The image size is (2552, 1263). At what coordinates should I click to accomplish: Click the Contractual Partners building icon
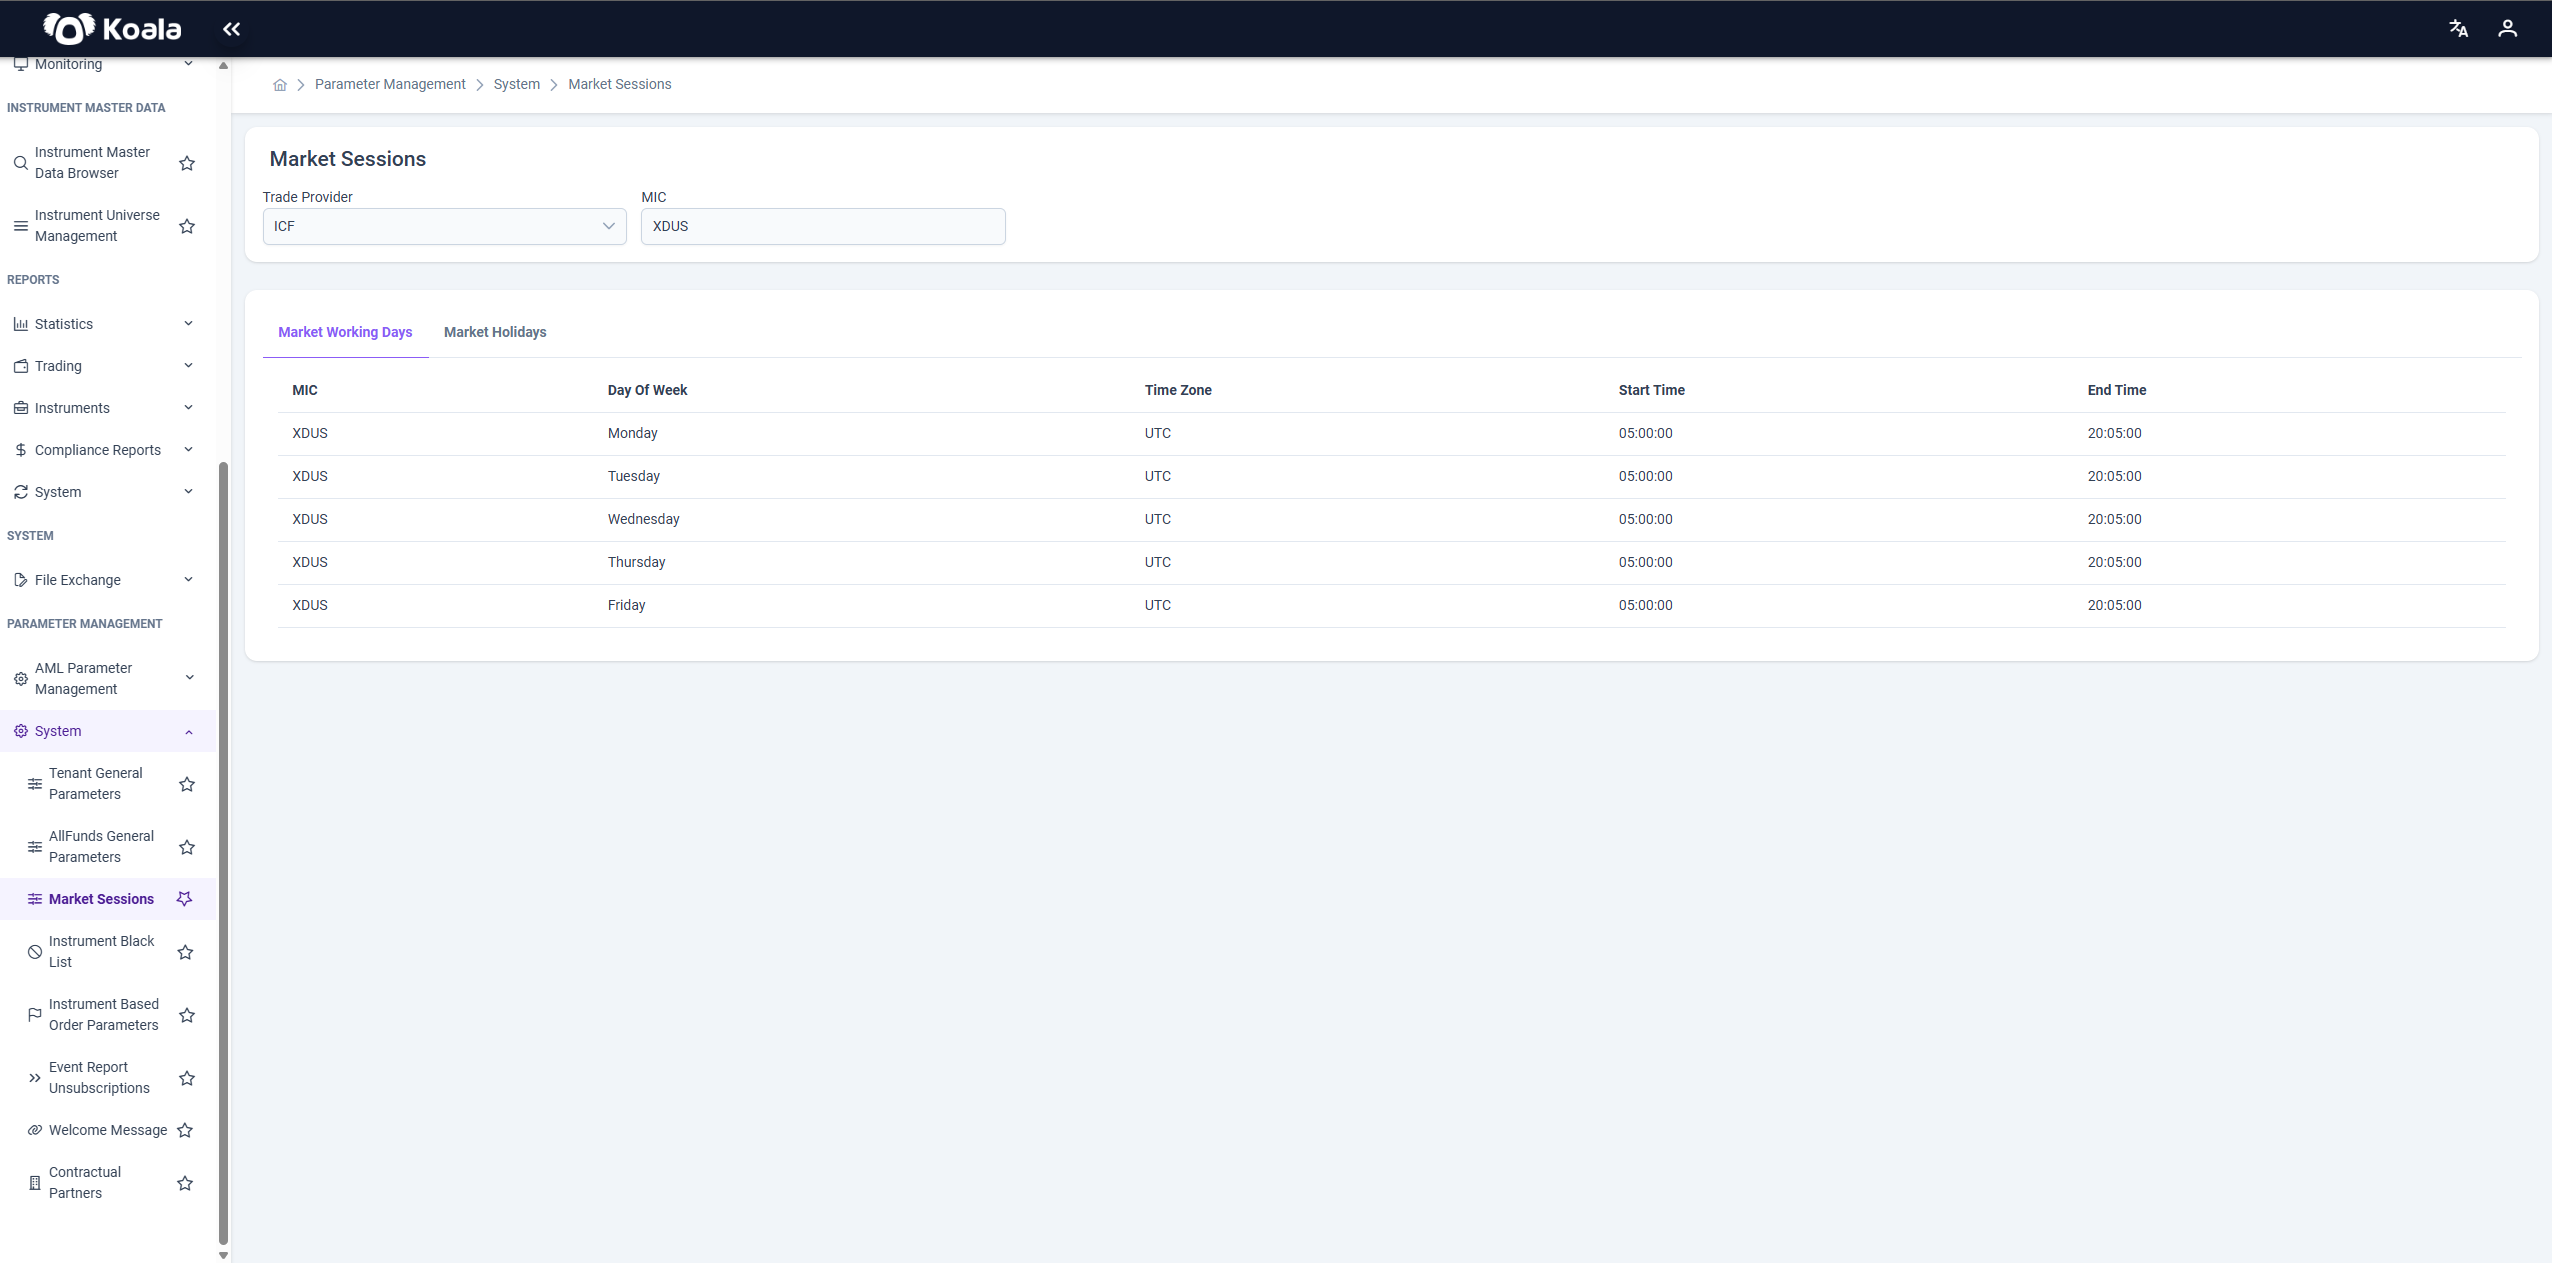coord(35,1183)
